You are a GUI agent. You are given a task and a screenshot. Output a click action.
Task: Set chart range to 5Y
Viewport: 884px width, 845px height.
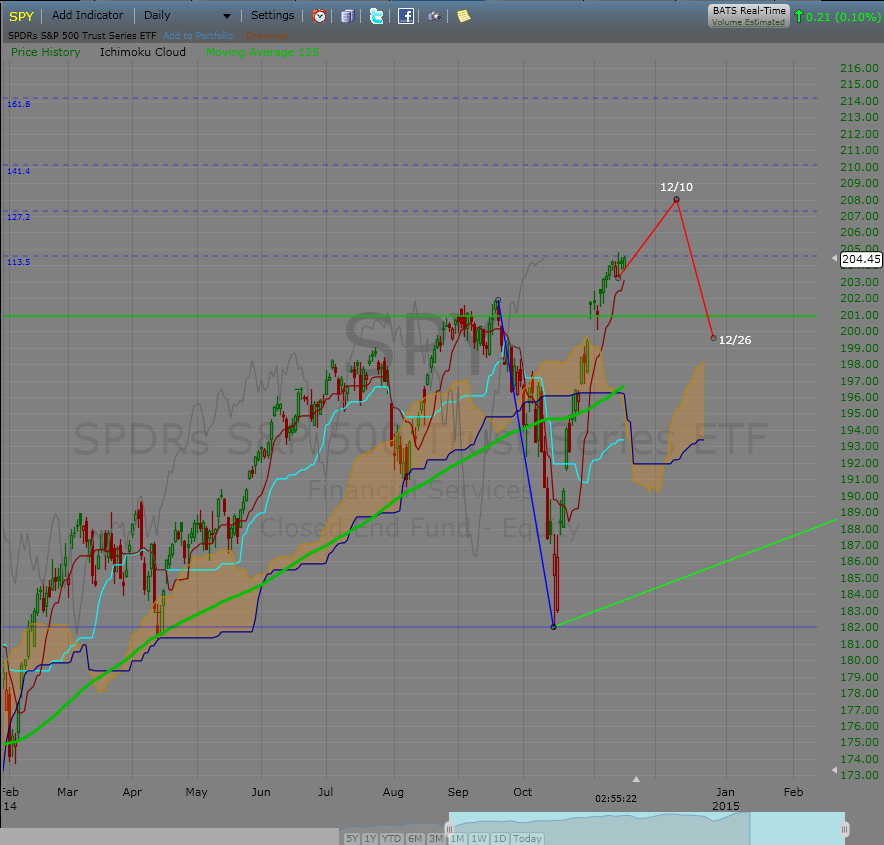click(352, 838)
